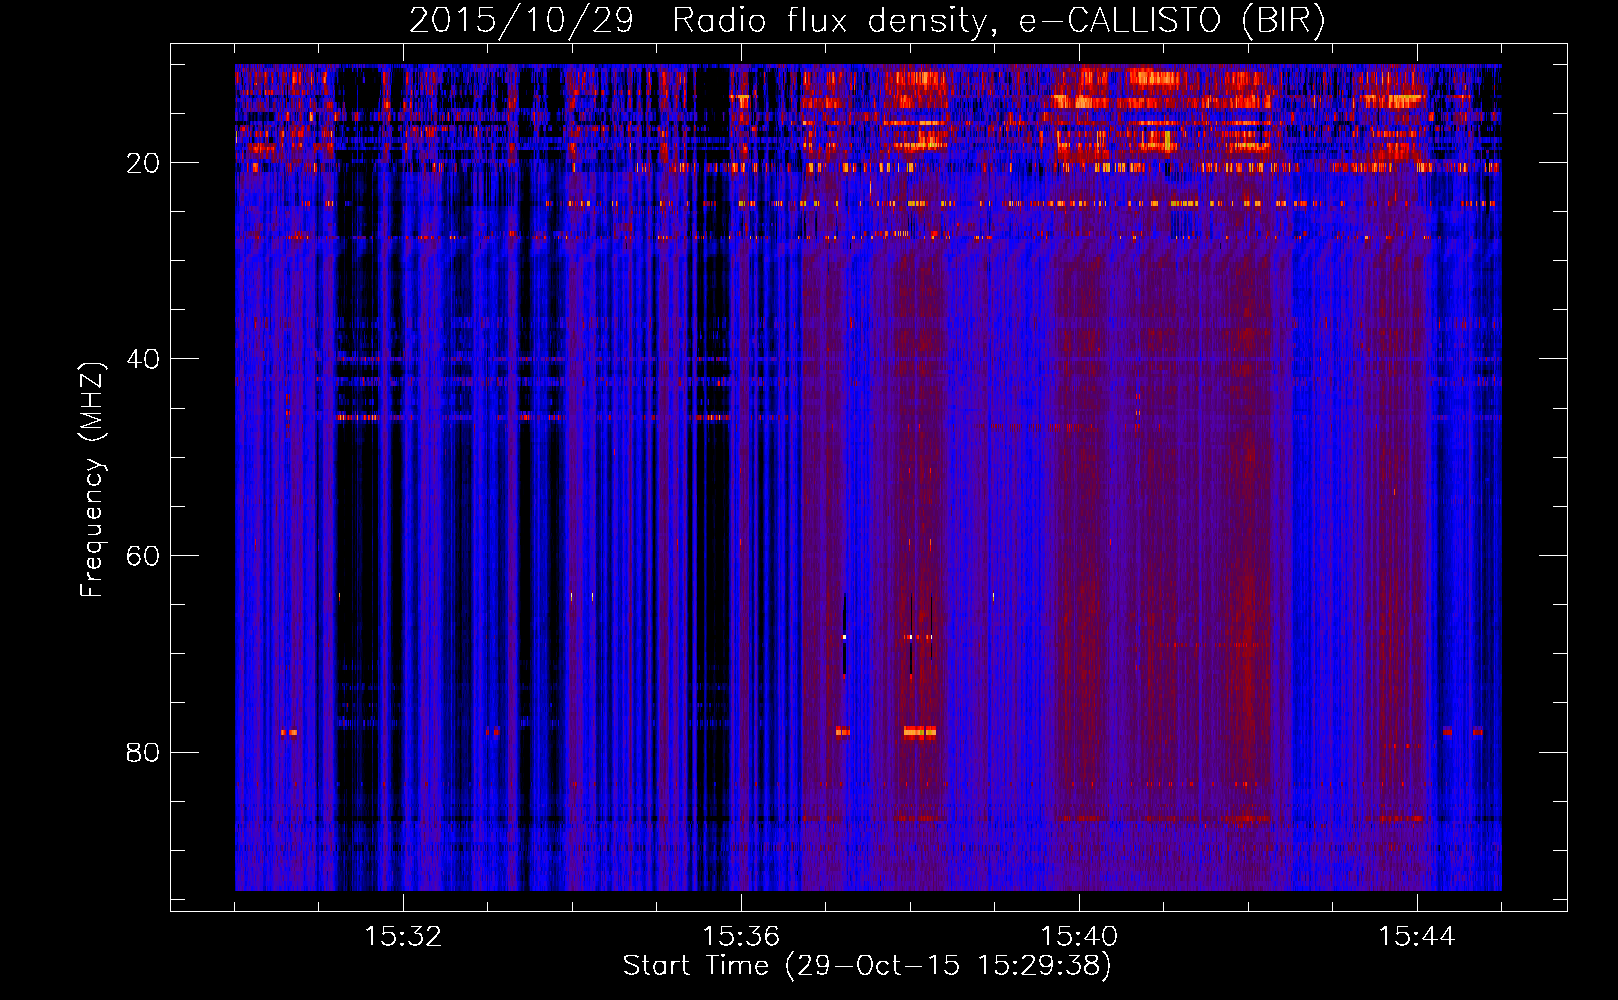The width and height of the screenshot is (1618, 1000).
Task: Click the 20 MHz frequency tick label
Action: (x=143, y=163)
